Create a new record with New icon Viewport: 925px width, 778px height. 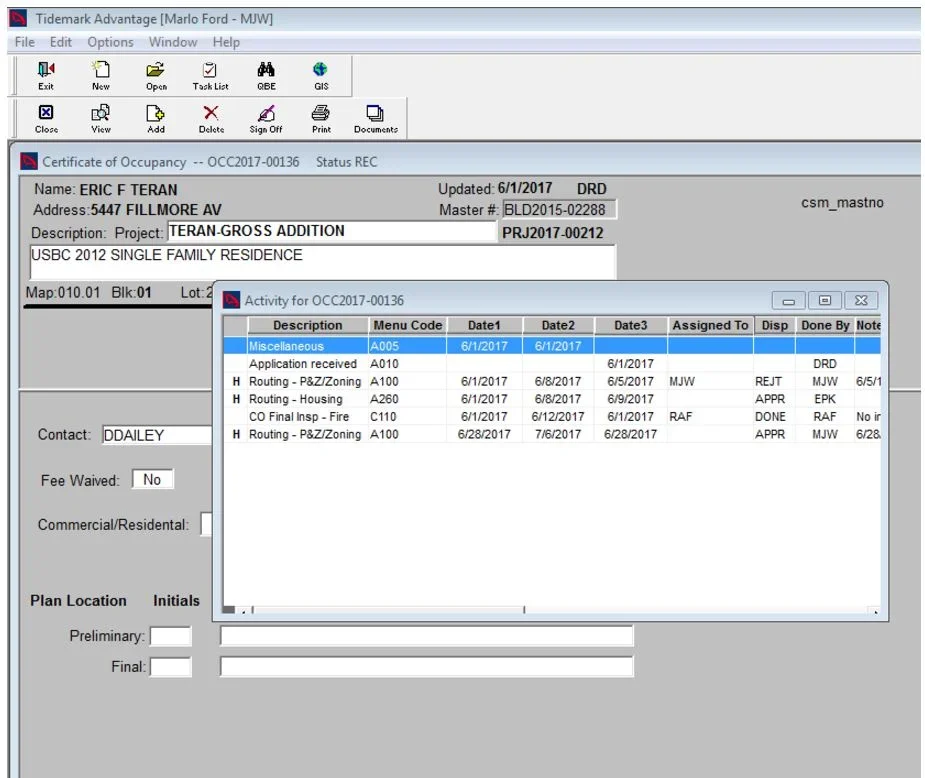pyautogui.click(x=101, y=75)
